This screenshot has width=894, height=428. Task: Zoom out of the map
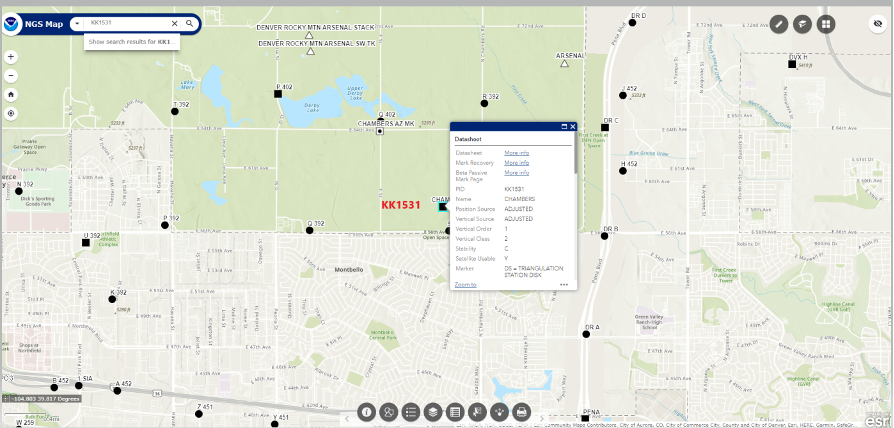click(11, 75)
